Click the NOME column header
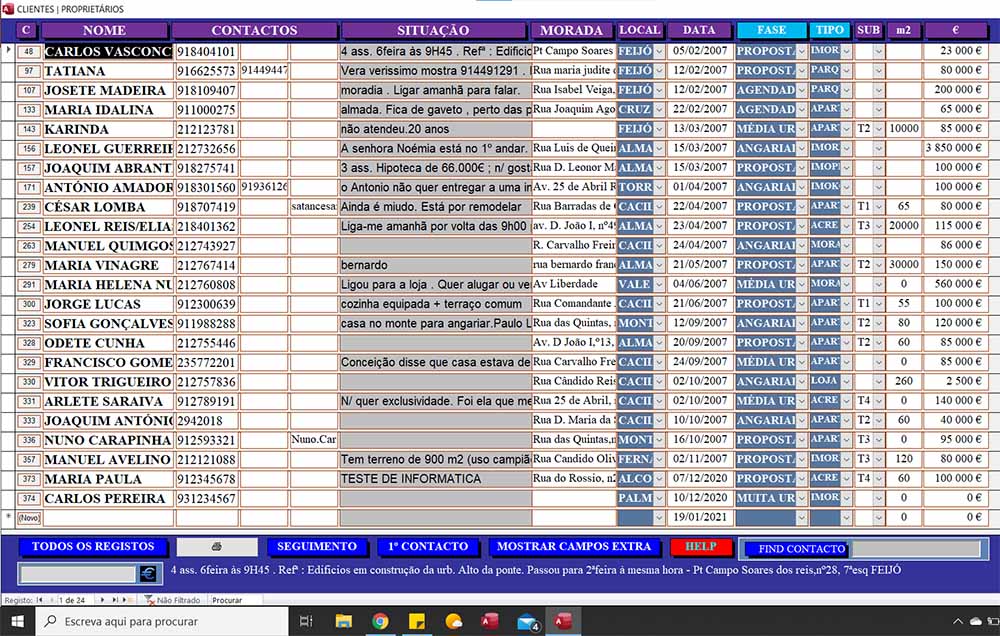 point(105,30)
